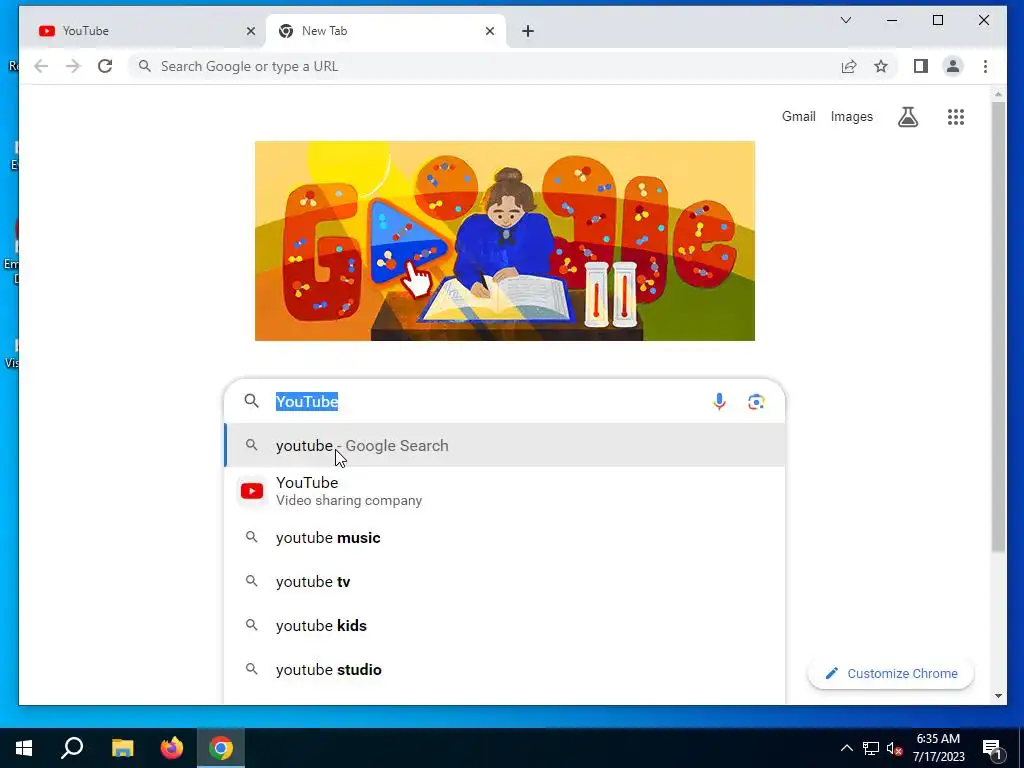Viewport: 1024px width, 768px height.
Task: Launch File Explorer from taskbar
Action: coord(123,748)
